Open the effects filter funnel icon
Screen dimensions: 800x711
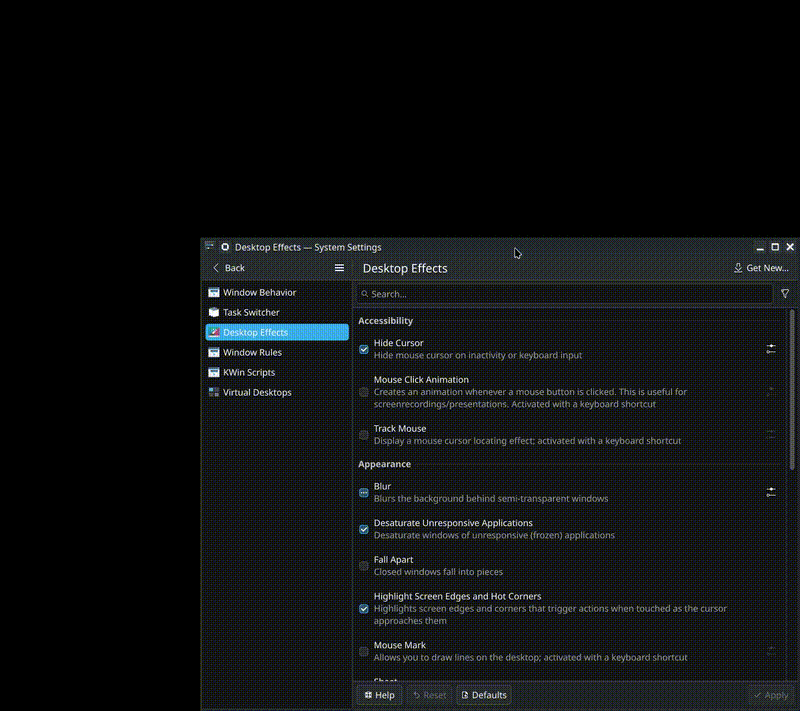click(x=785, y=293)
